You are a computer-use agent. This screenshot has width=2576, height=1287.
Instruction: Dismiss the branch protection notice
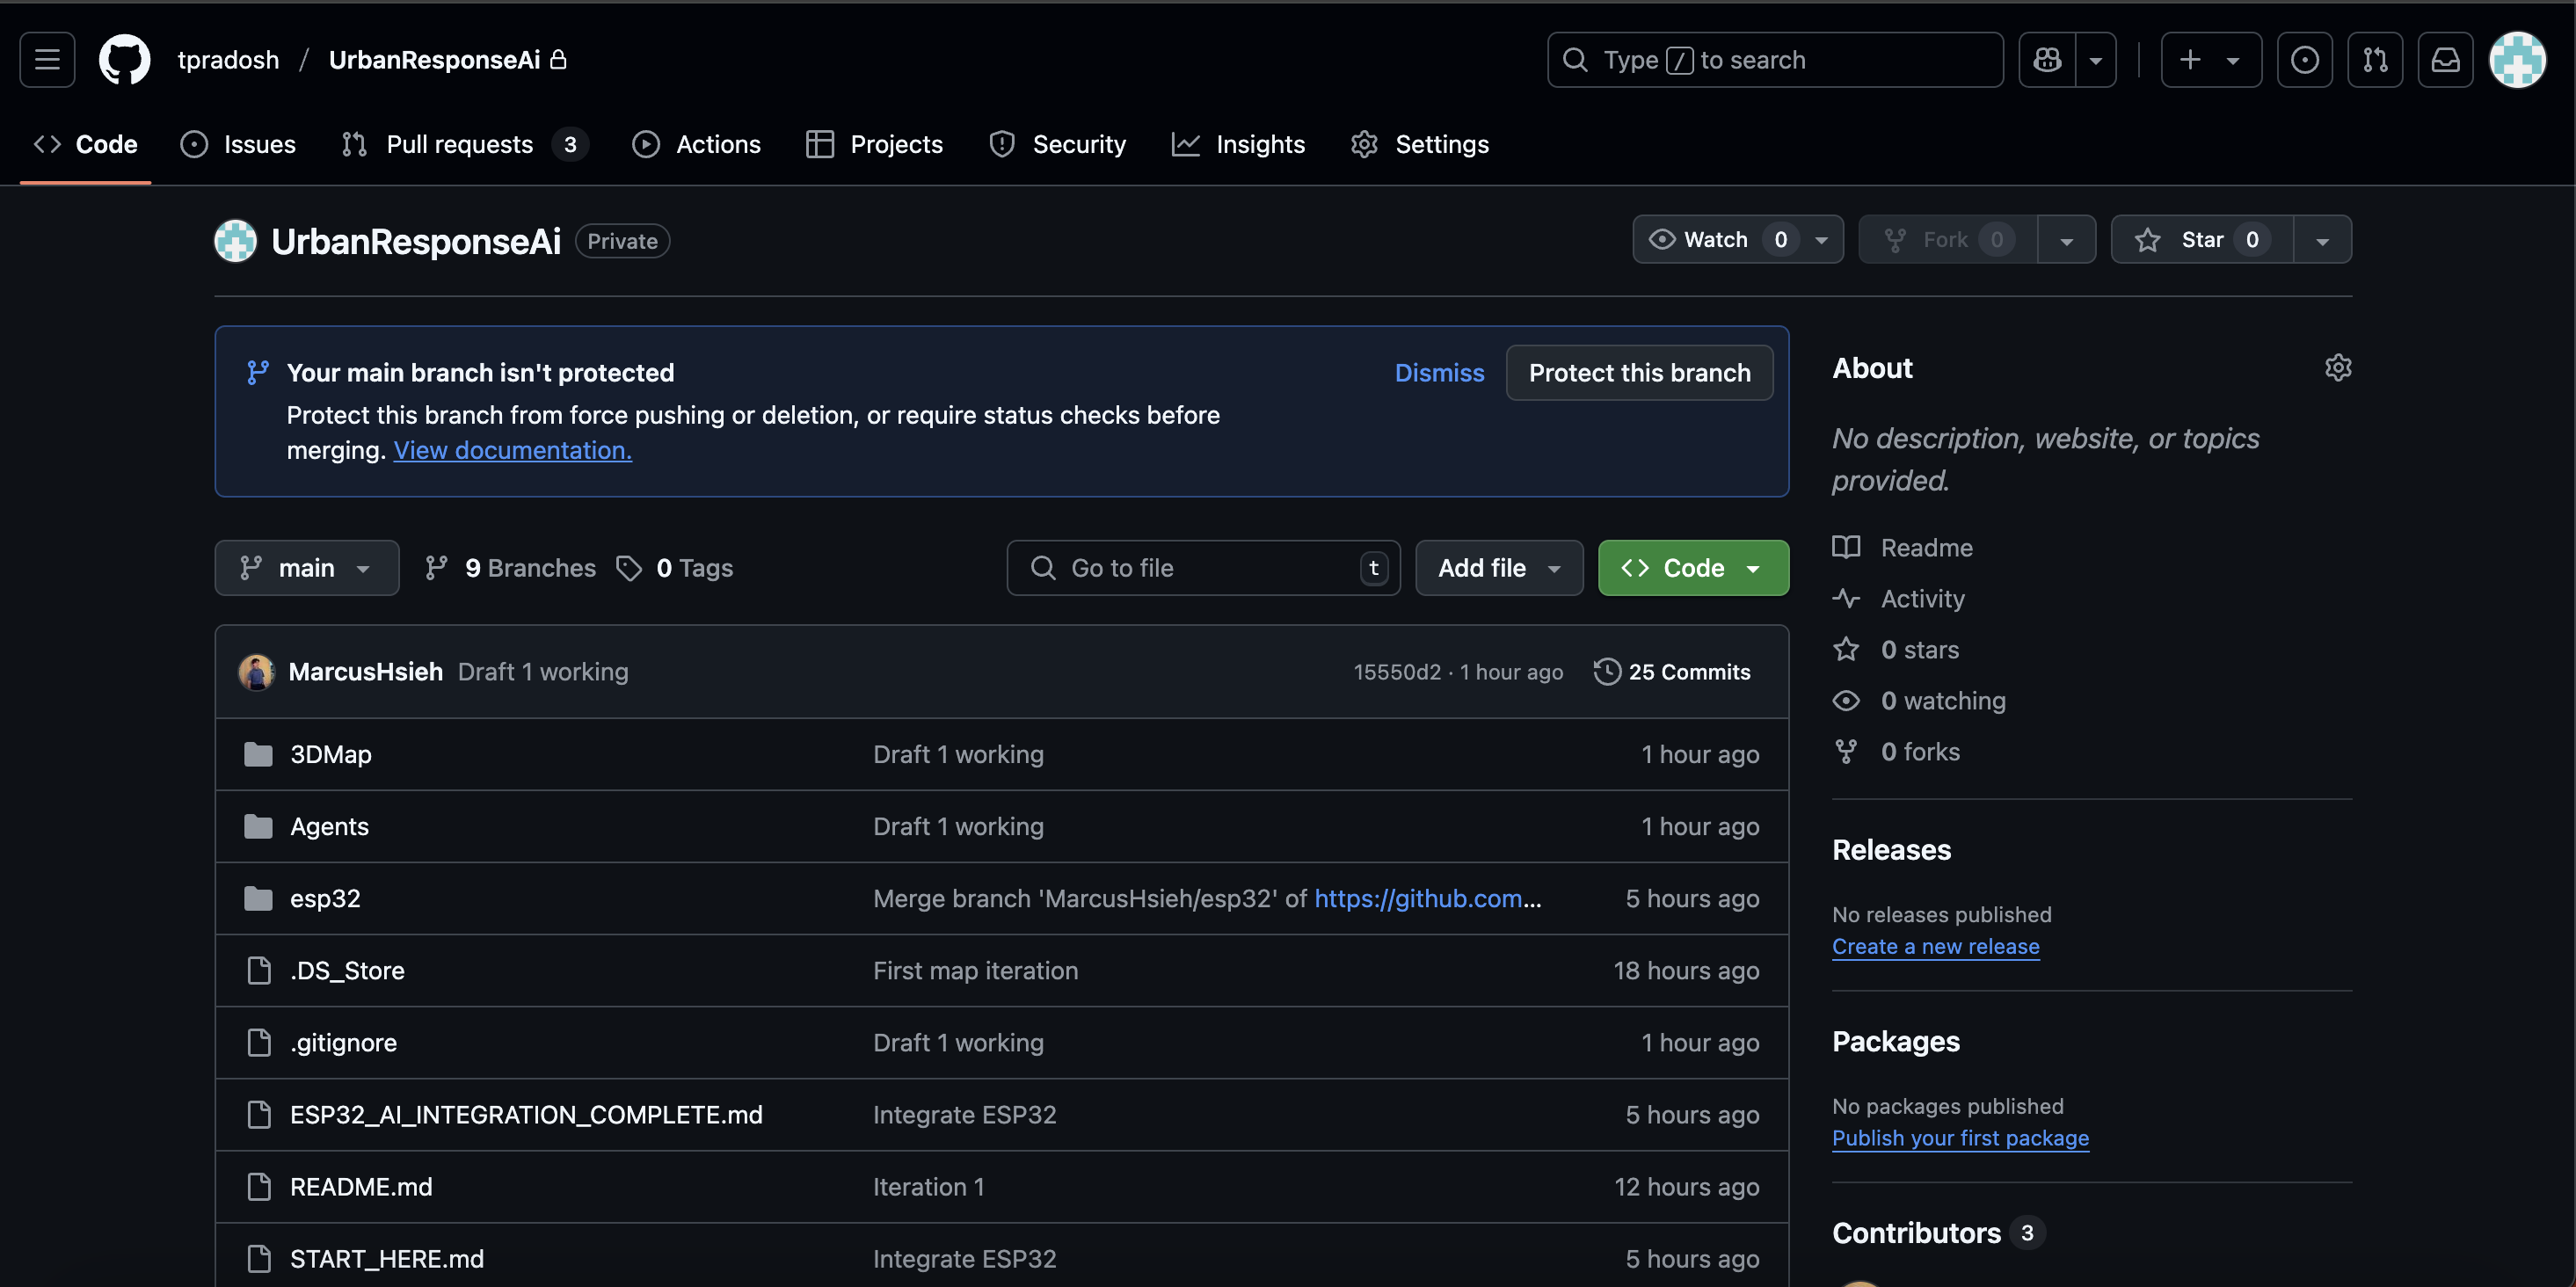pos(1438,373)
